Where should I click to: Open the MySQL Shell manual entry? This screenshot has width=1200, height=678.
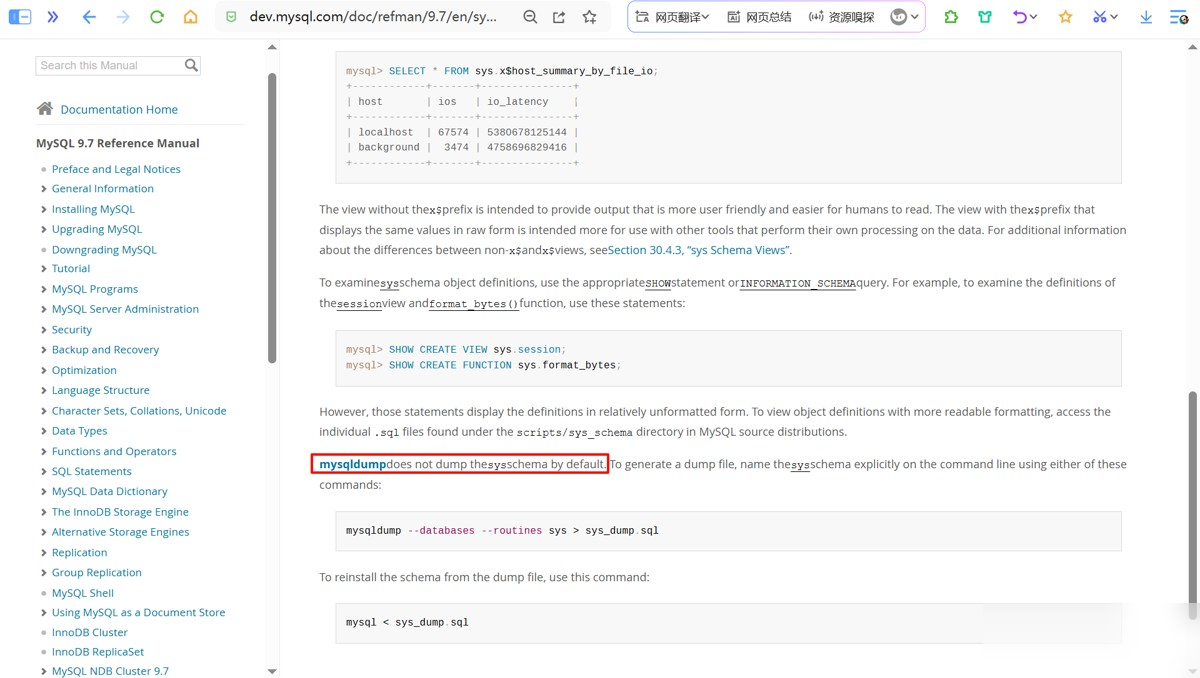83,593
